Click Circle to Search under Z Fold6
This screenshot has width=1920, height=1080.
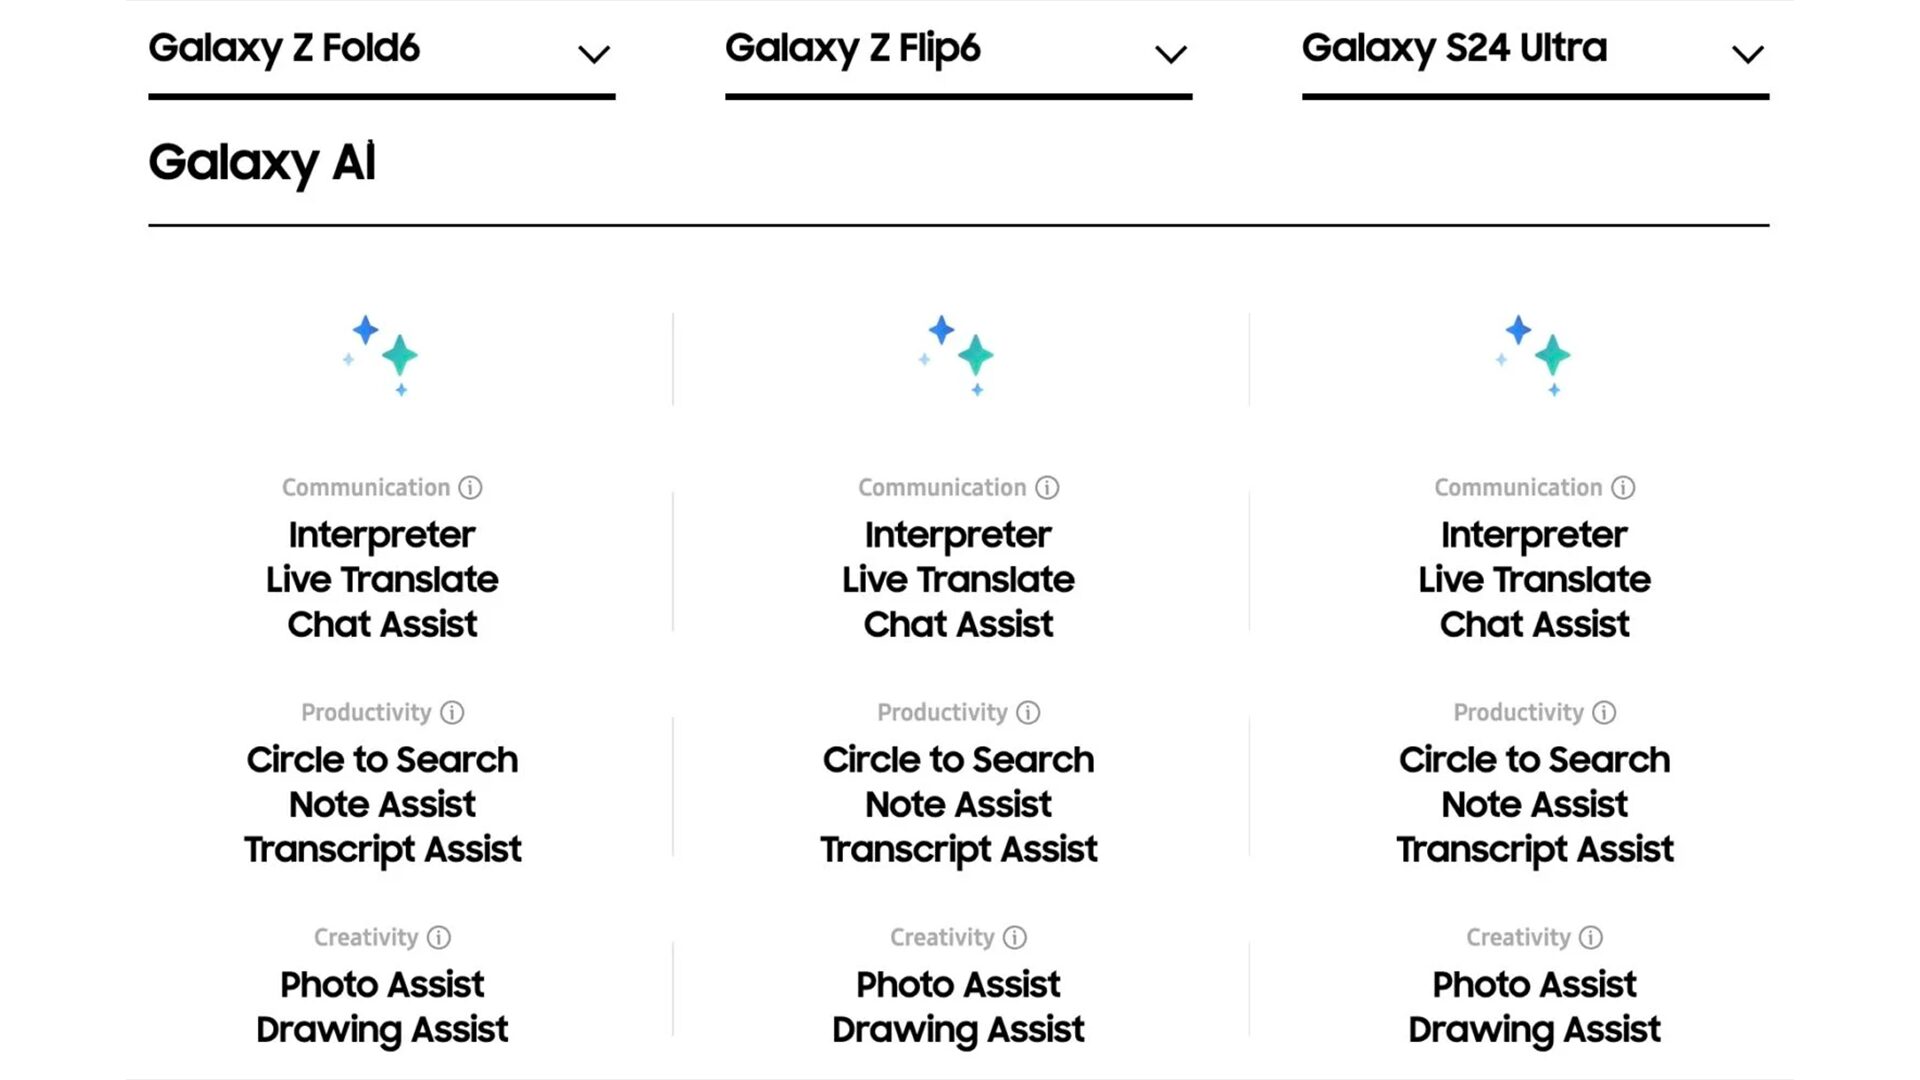pos(382,760)
